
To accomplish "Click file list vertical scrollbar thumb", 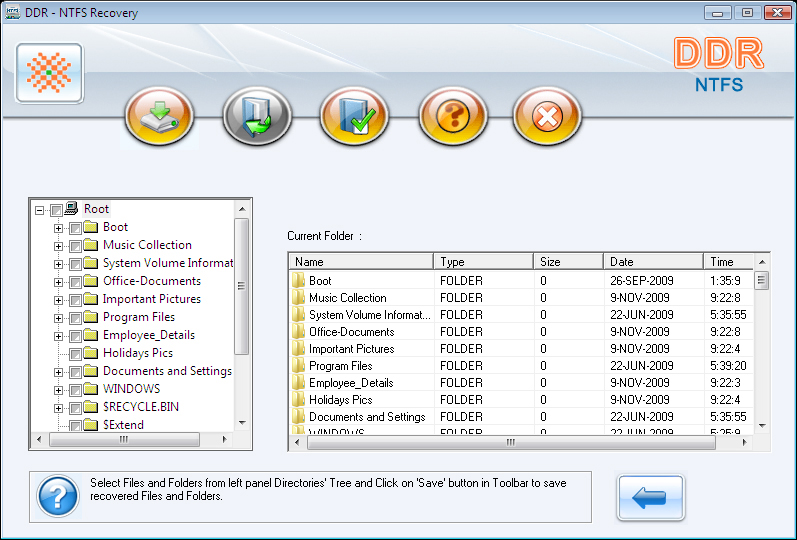I will click(761, 280).
